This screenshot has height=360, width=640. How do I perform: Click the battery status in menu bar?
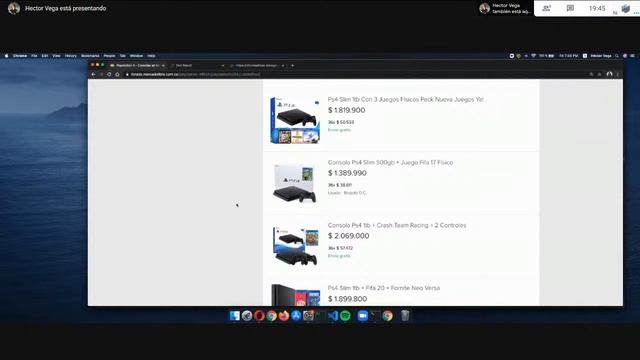coord(547,56)
